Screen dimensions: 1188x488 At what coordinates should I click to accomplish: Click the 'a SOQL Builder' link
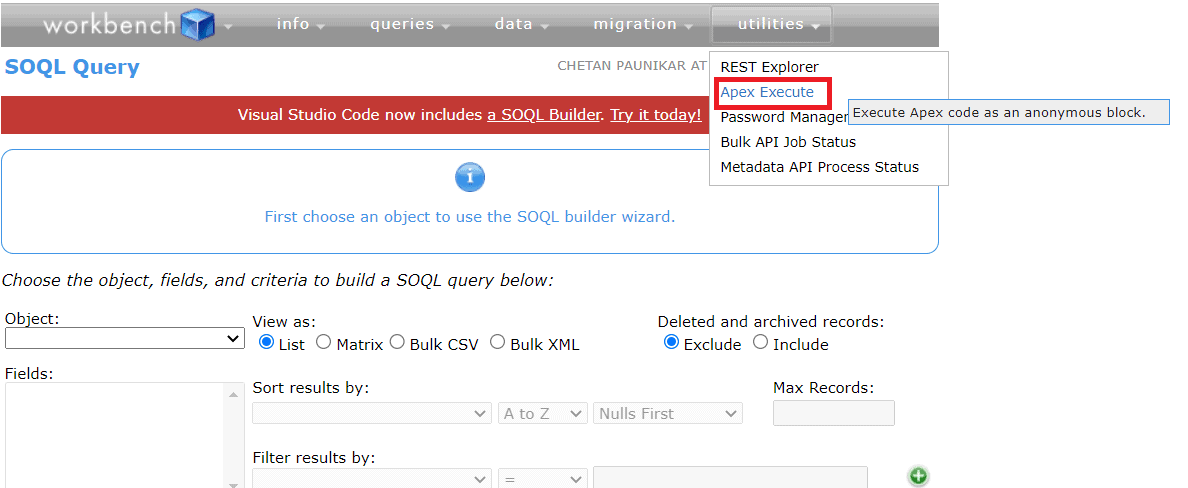(x=544, y=115)
